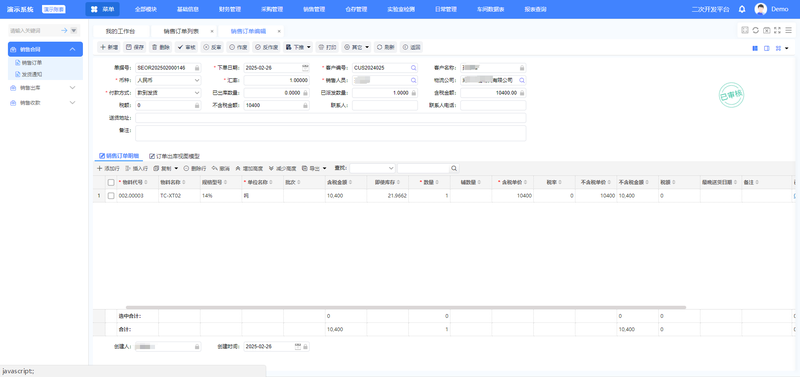Select the 订单出库视图模型 tab

(x=174, y=156)
